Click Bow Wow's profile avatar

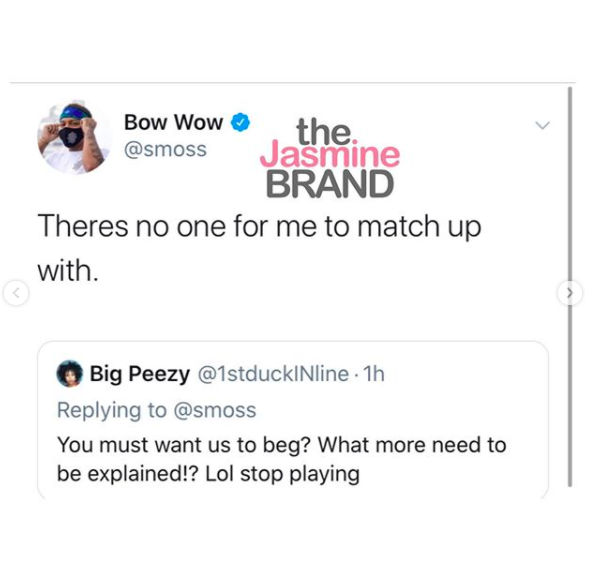click(74, 138)
